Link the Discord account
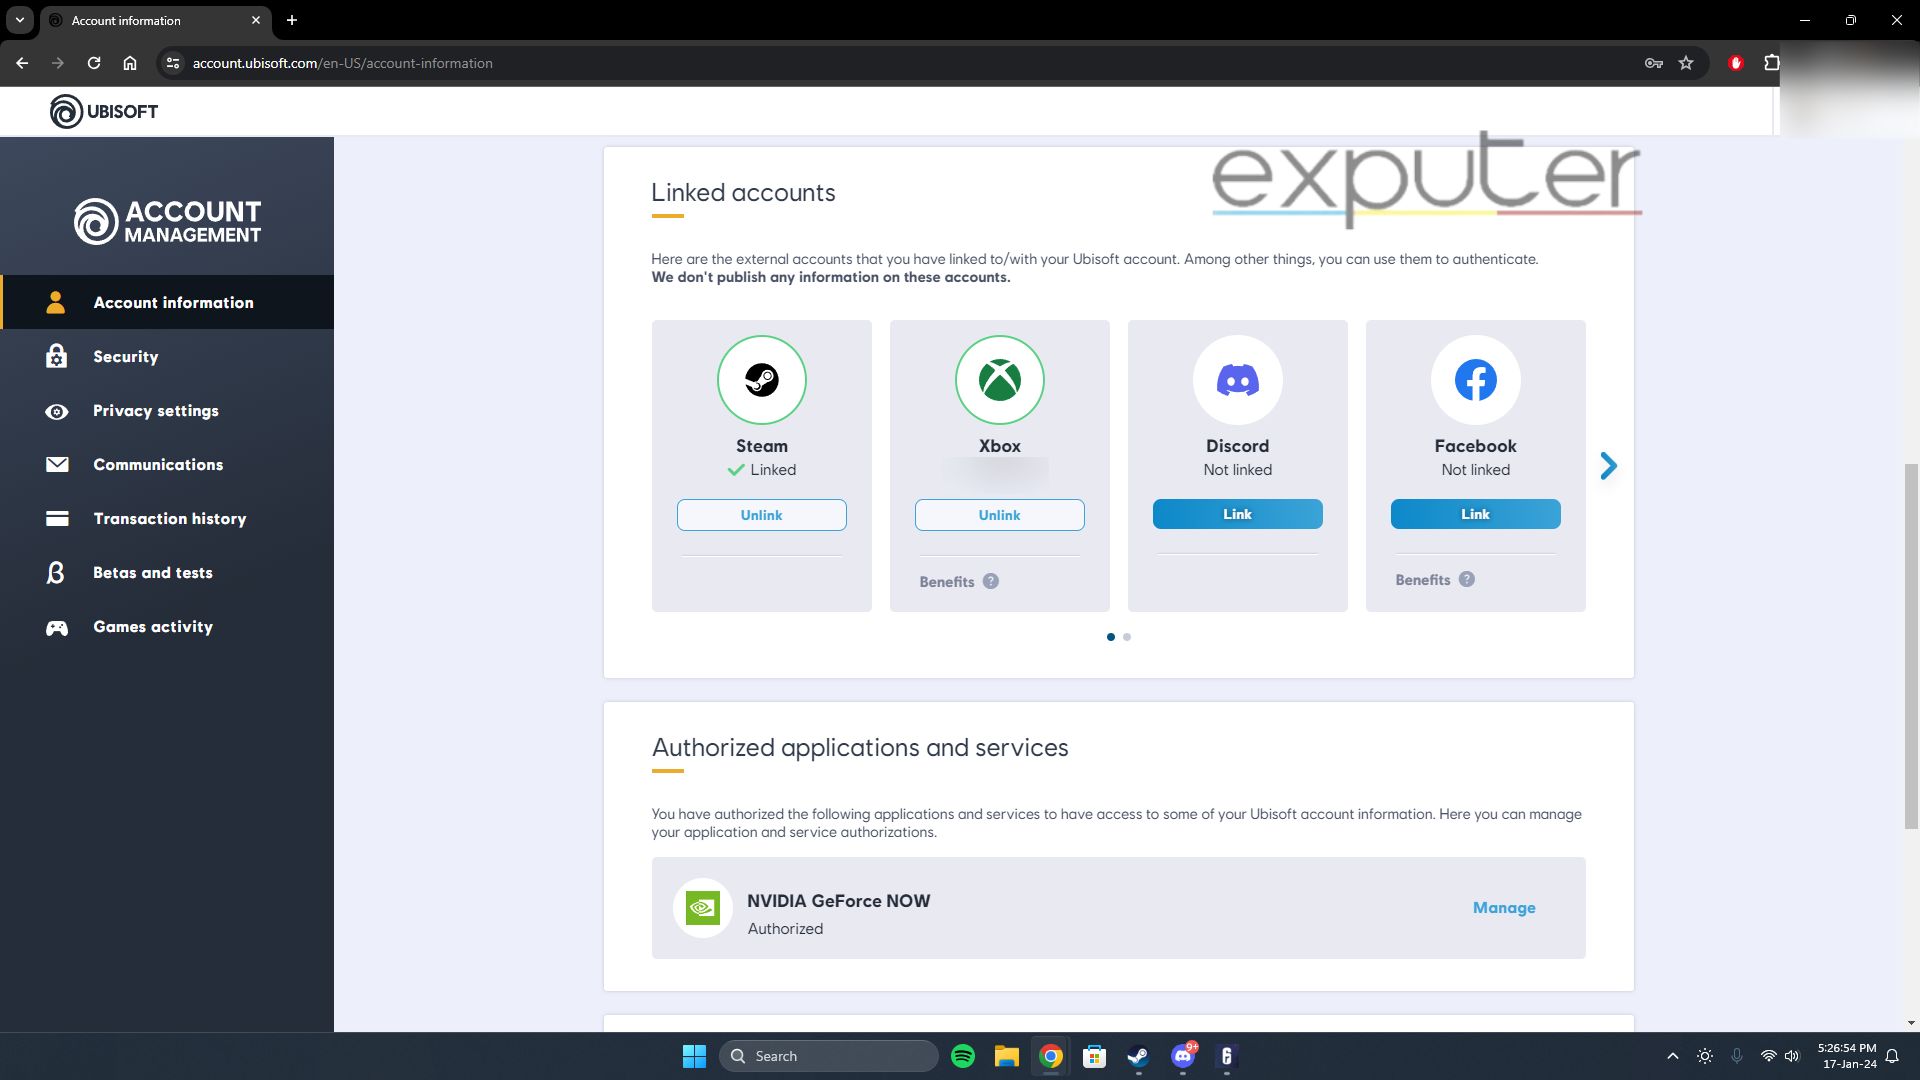Image resolution: width=1920 pixels, height=1080 pixels. pos(1237,513)
